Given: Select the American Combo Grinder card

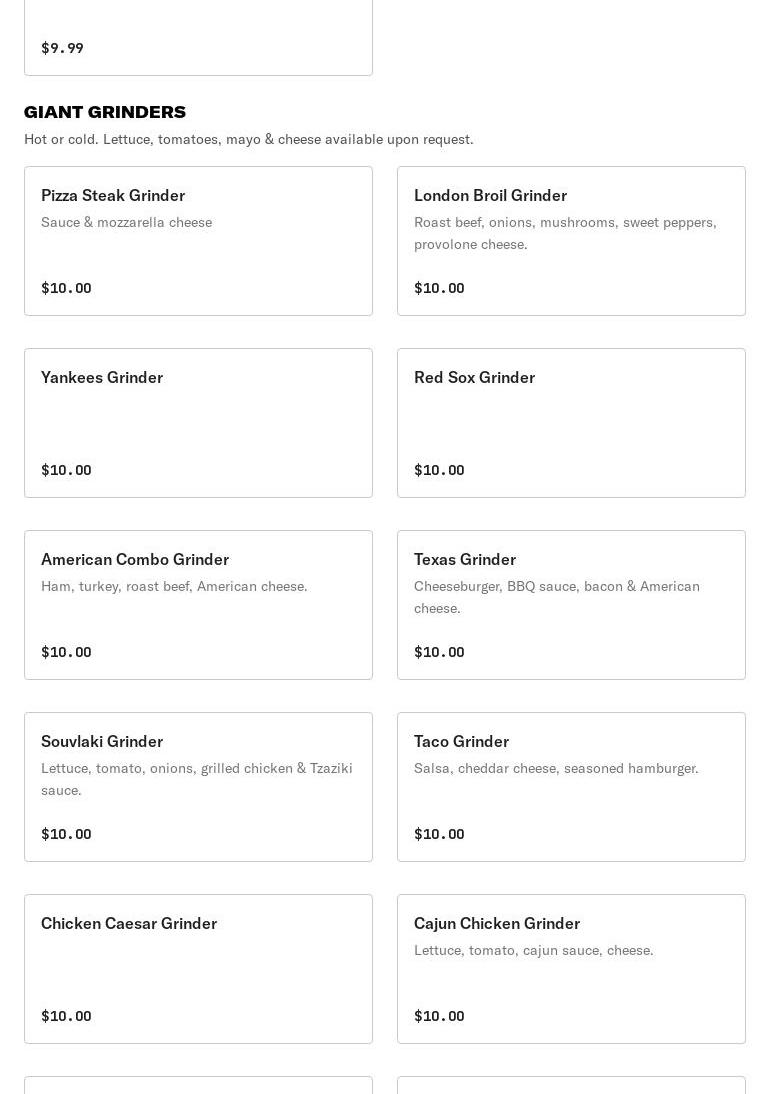Looking at the screenshot, I should (x=198, y=605).
